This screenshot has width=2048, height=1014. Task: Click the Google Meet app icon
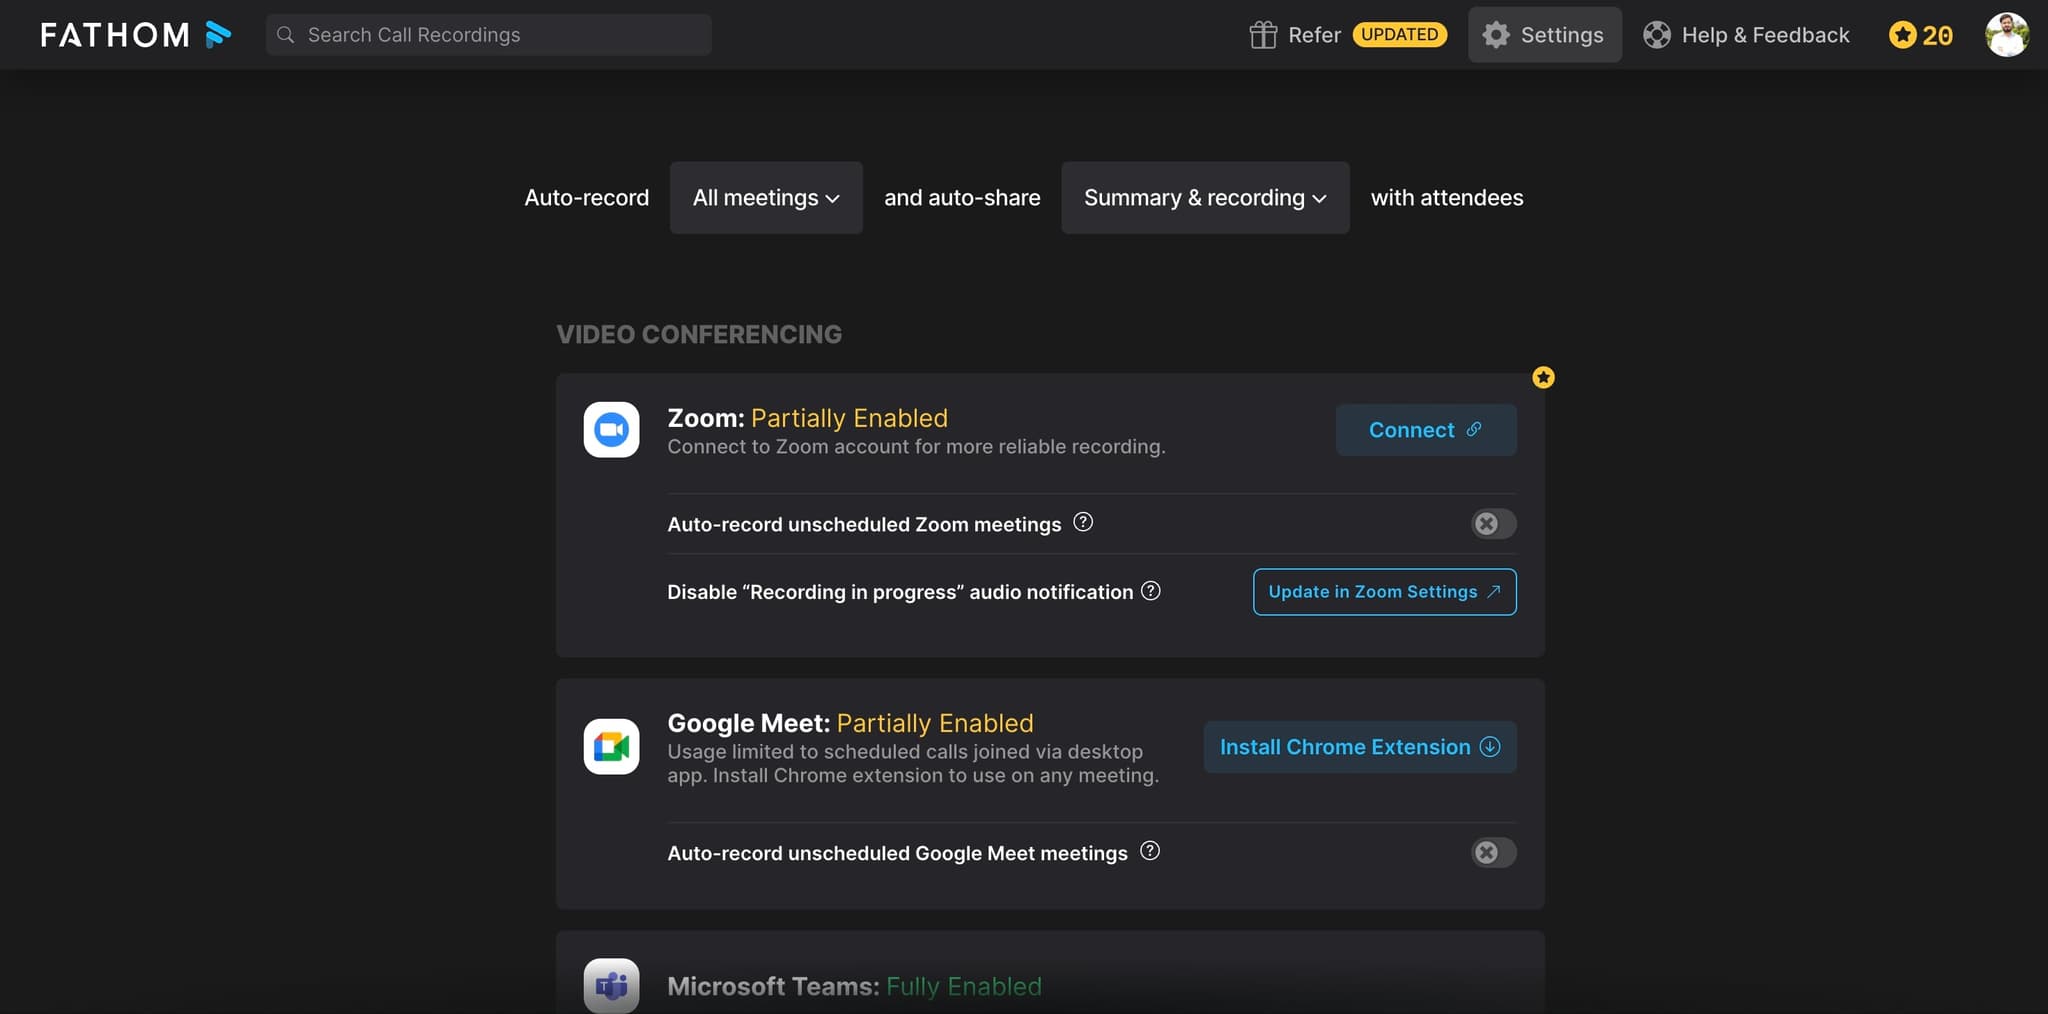[x=611, y=746]
